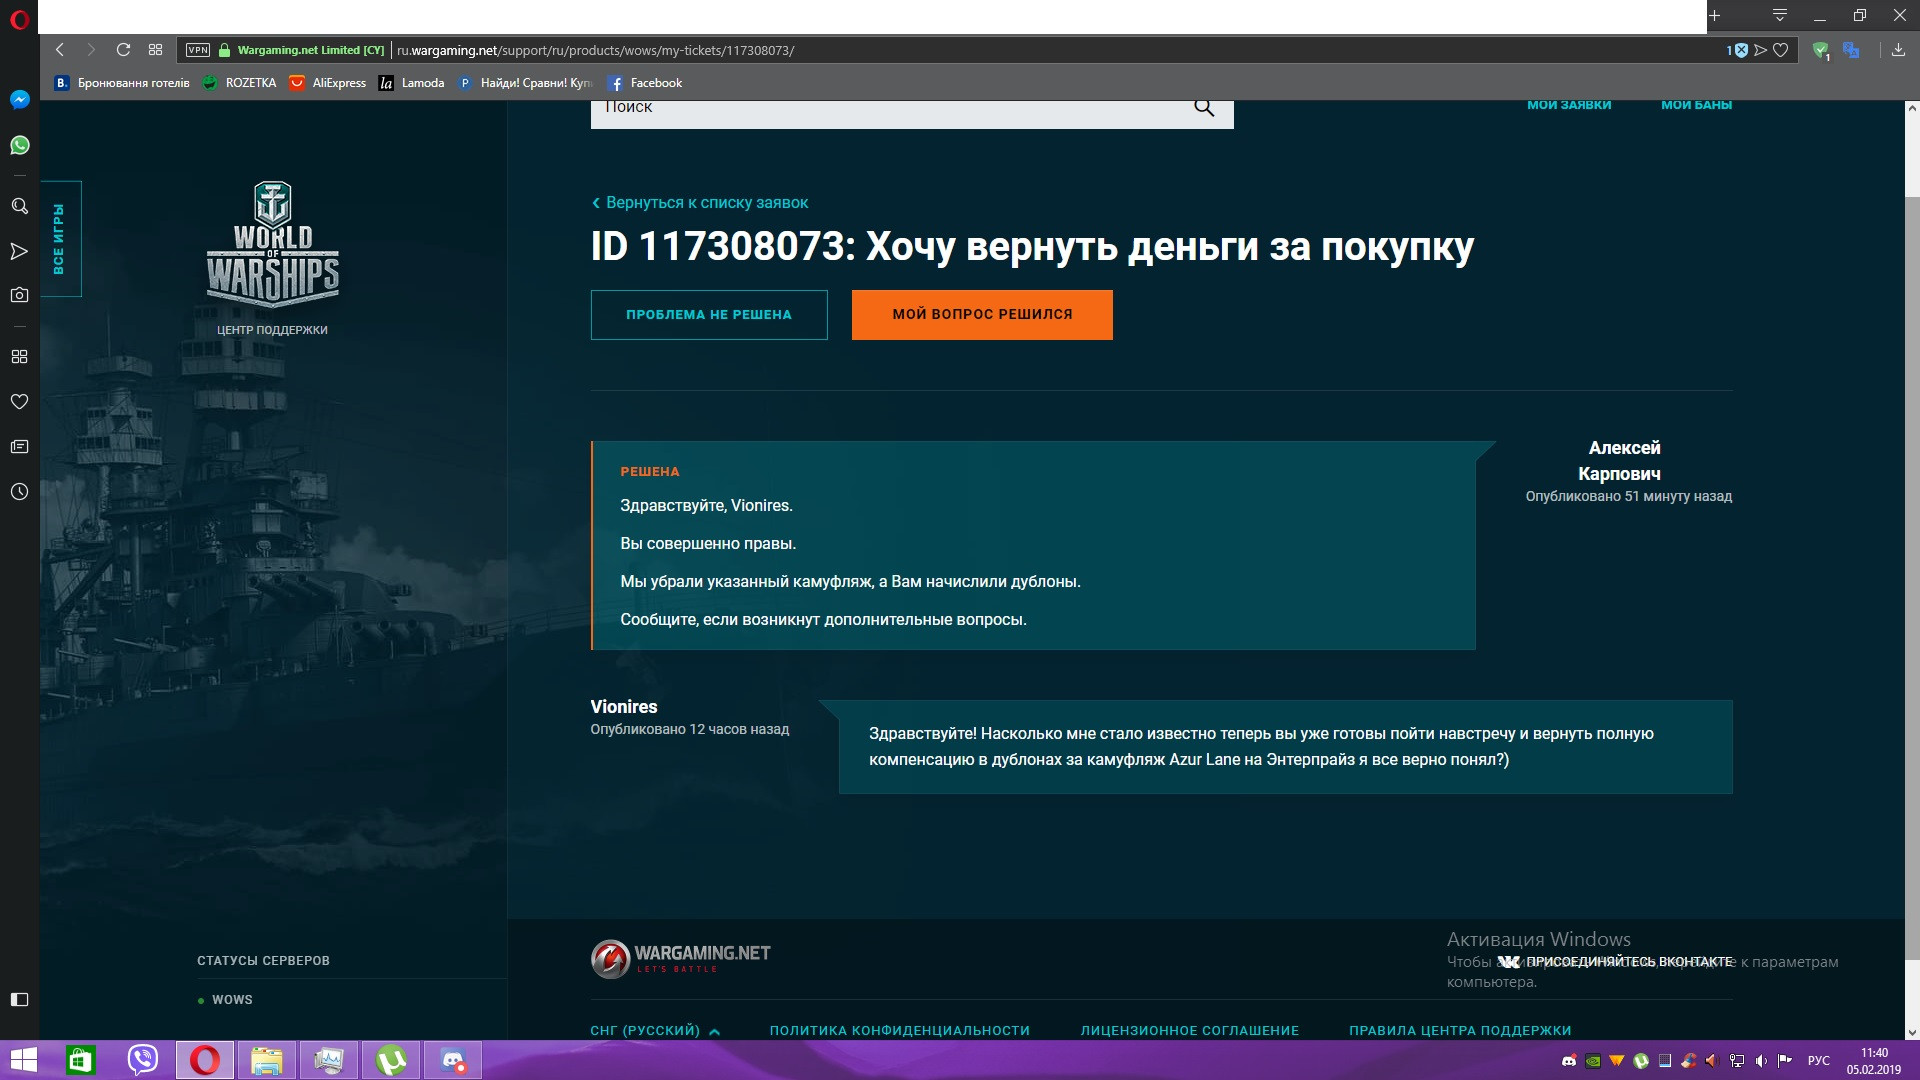Open the МОИ ЗАЯВКИ tab
The width and height of the screenshot is (1920, 1080).
click(x=1569, y=105)
